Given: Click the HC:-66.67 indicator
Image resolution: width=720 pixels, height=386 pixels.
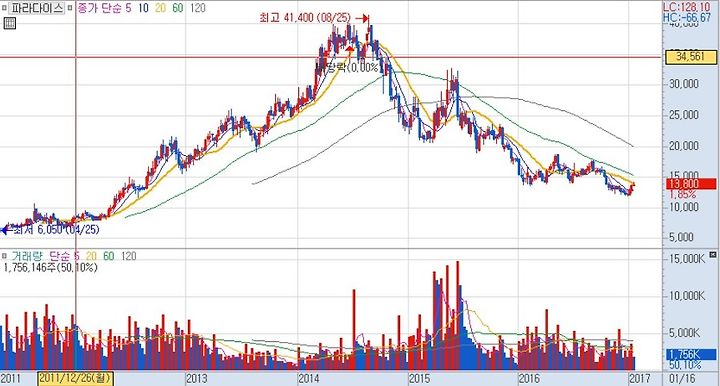Looking at the screenshot, I should [687, 17].
